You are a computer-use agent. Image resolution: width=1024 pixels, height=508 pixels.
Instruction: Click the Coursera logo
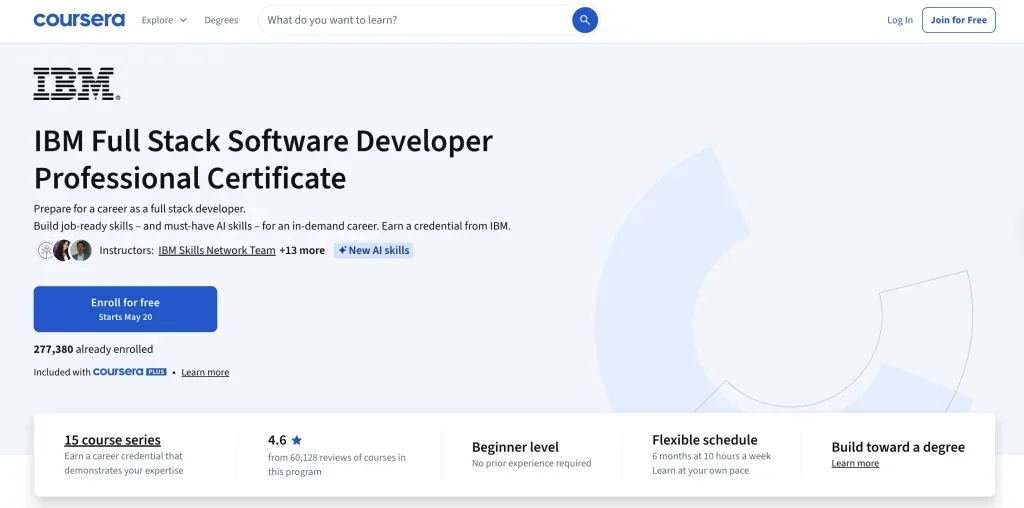[x=78, y=20]
